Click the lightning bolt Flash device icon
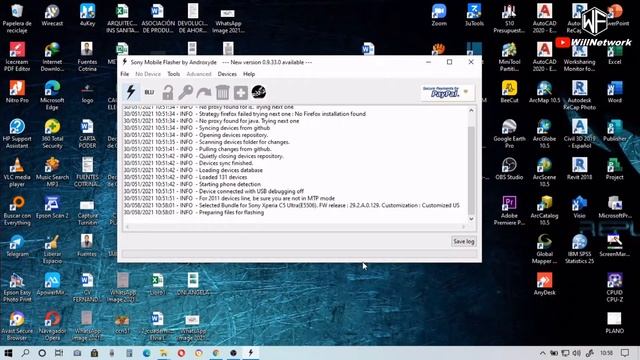 tap(131, 92)
